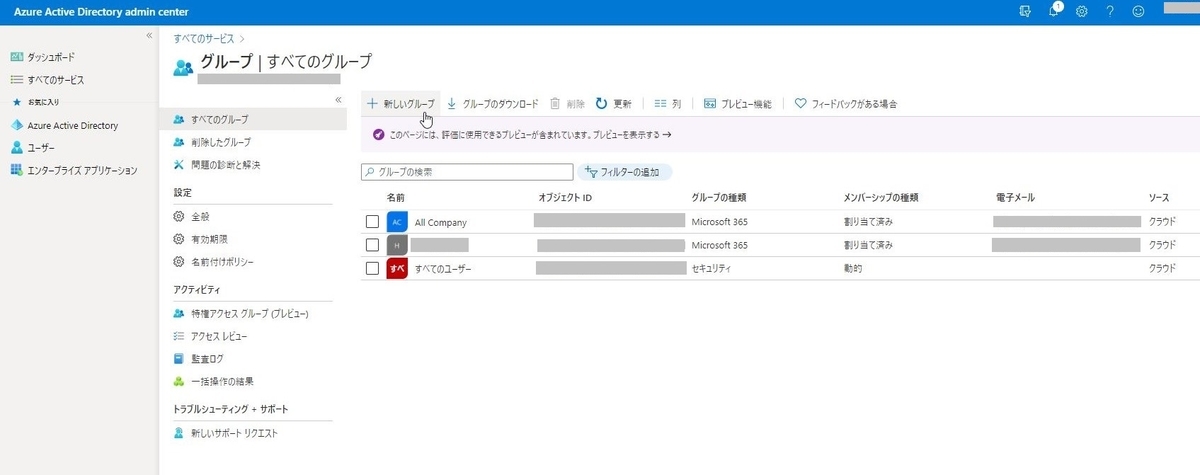
Task: Sort by the 名前 column header
Action: pos(395,197)
